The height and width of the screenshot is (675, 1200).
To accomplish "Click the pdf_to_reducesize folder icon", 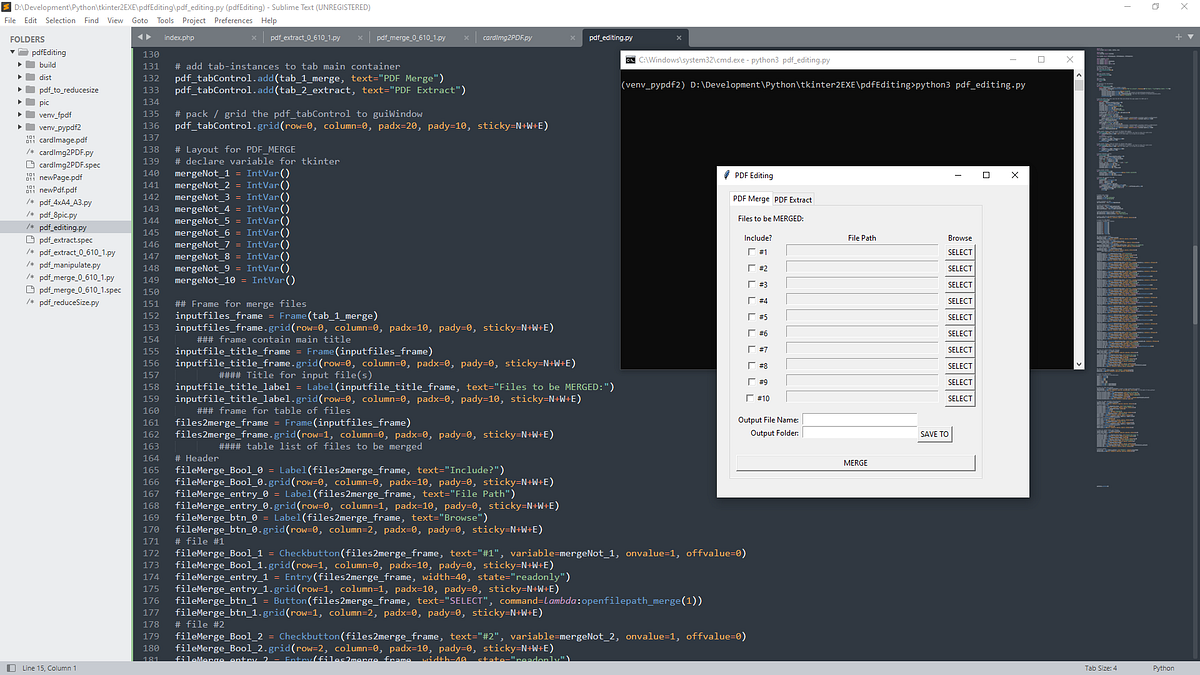I will (31, 89).
